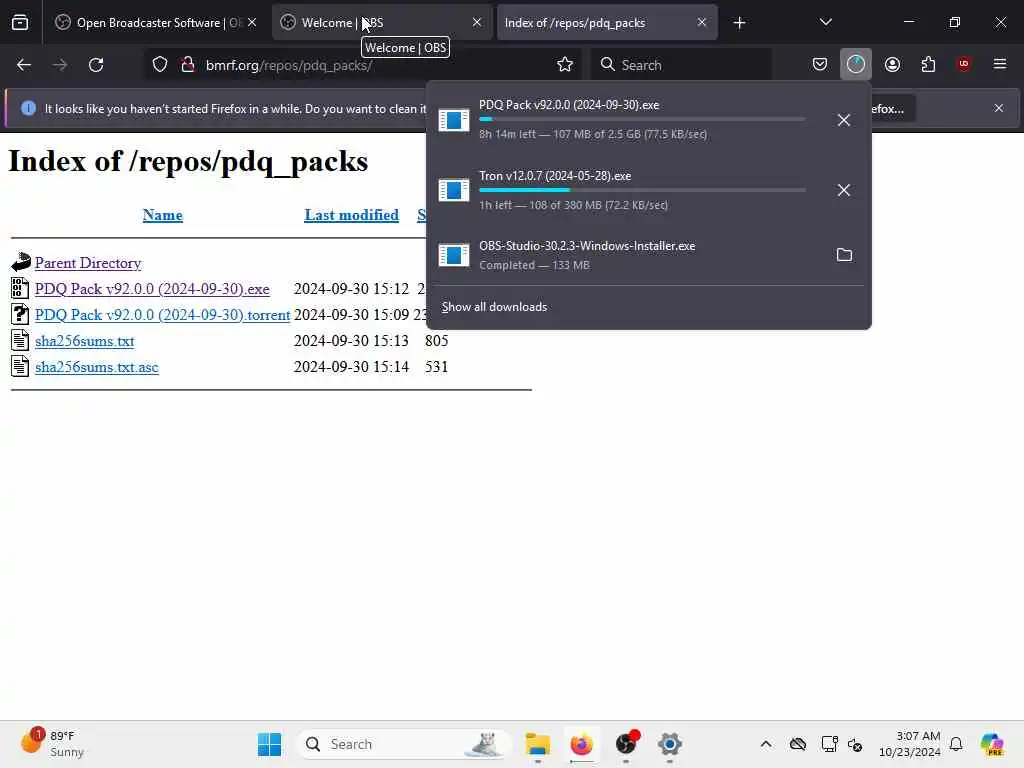Show OBS-Studio installer in folder
The height and width of the screenshot is (768, 1024).
844,255
